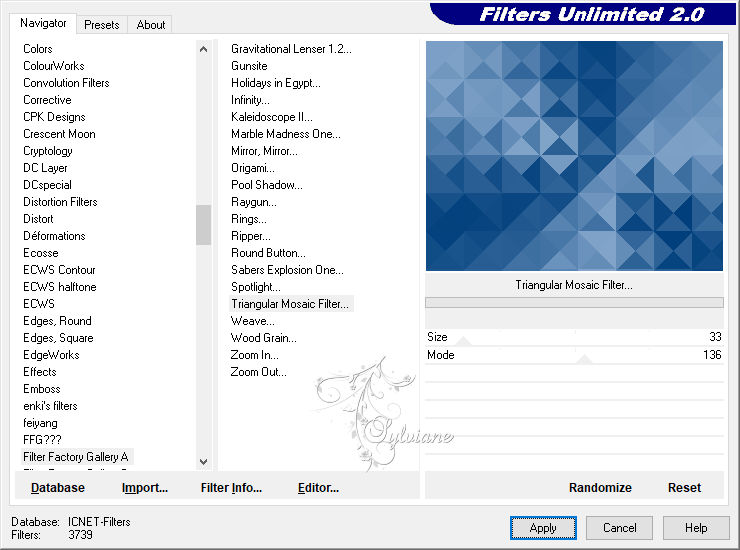The width and height of the screenshot is (740, 550).
Task: Select the Distort category
Action: click(38, 219)
